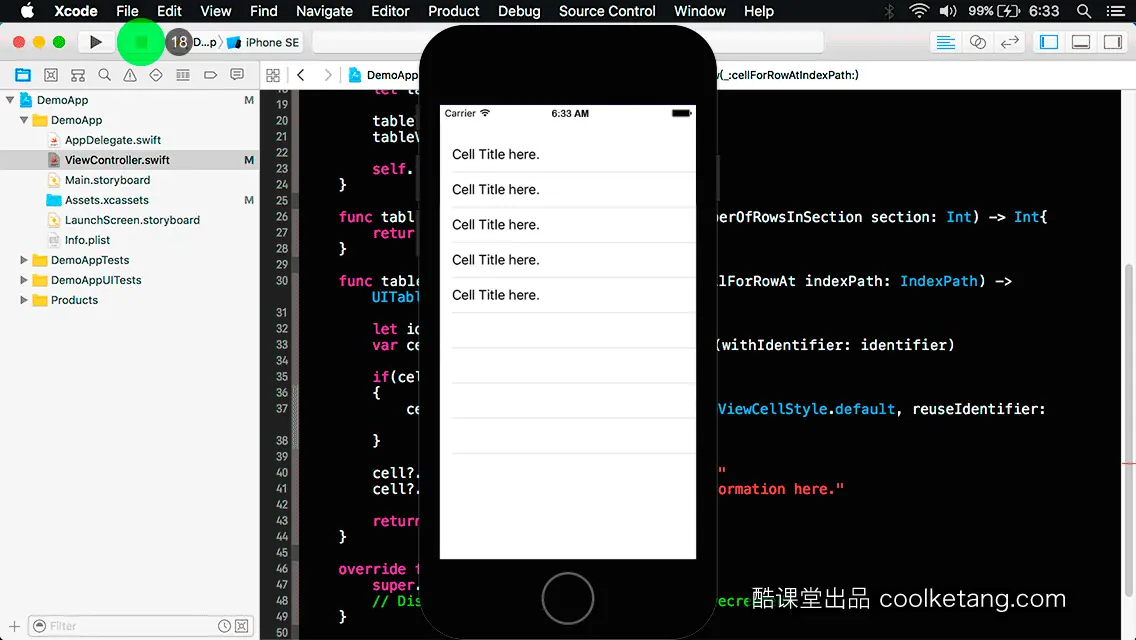
Task: Run the project with the play button
Action: pyautogui.click(x=95, y=42)
